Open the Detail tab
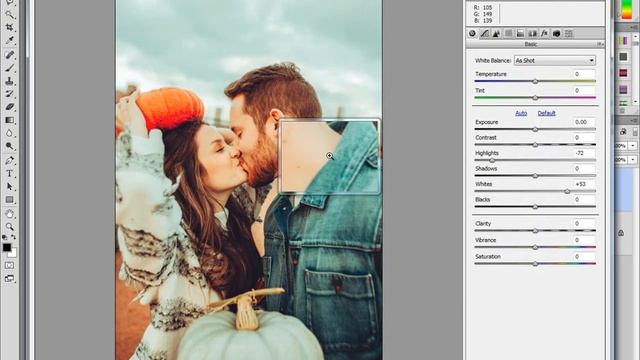640x360 pixels. [x=496, y=33]
